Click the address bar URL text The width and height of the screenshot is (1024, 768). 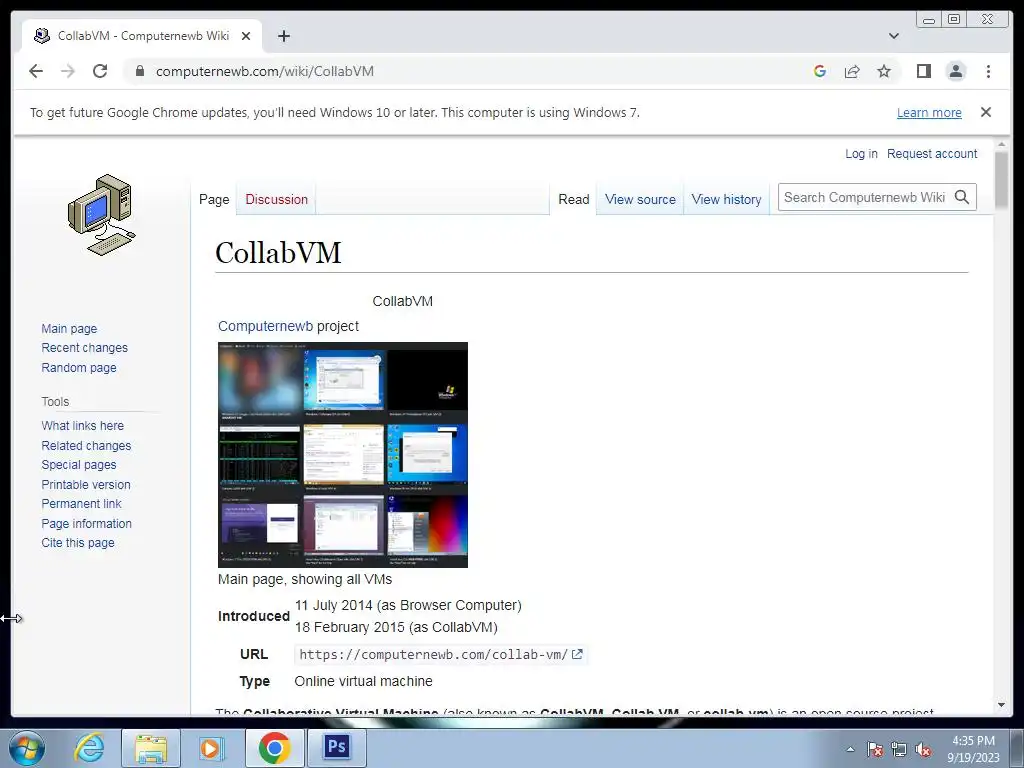pyautogui.click(x=264, y=71)
